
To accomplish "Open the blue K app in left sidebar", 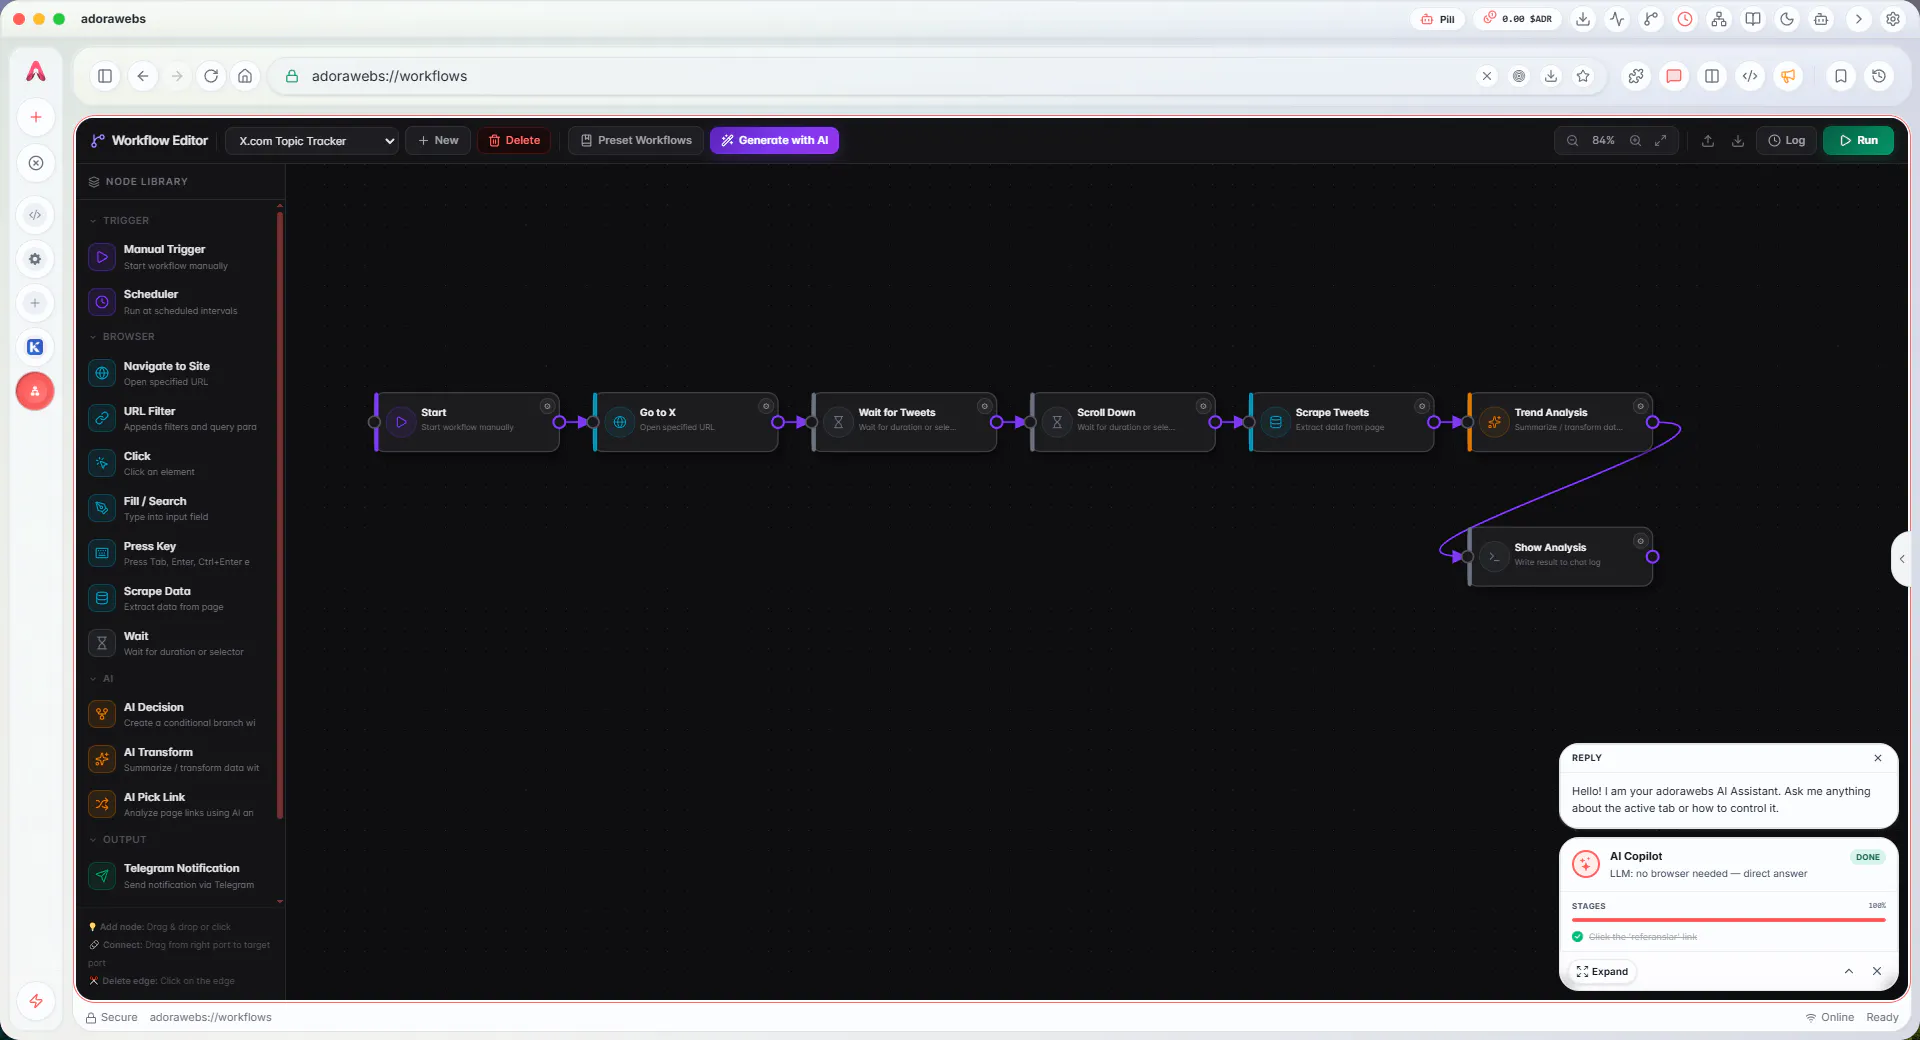I will point(35,347).
